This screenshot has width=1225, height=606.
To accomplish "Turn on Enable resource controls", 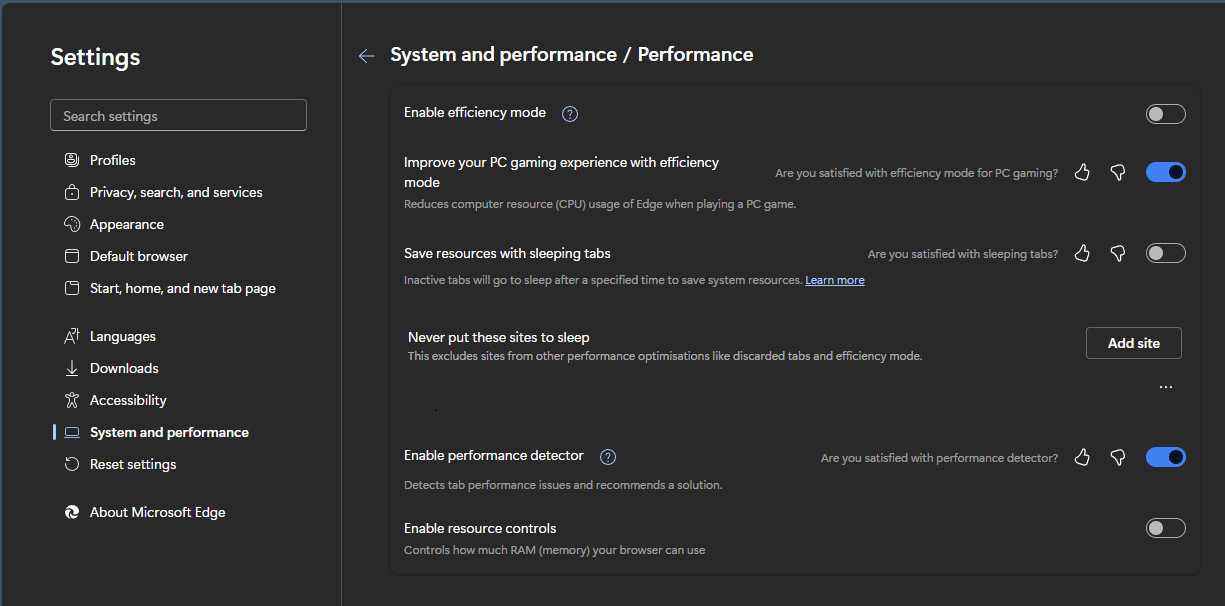I will (x=1165, y=527).
